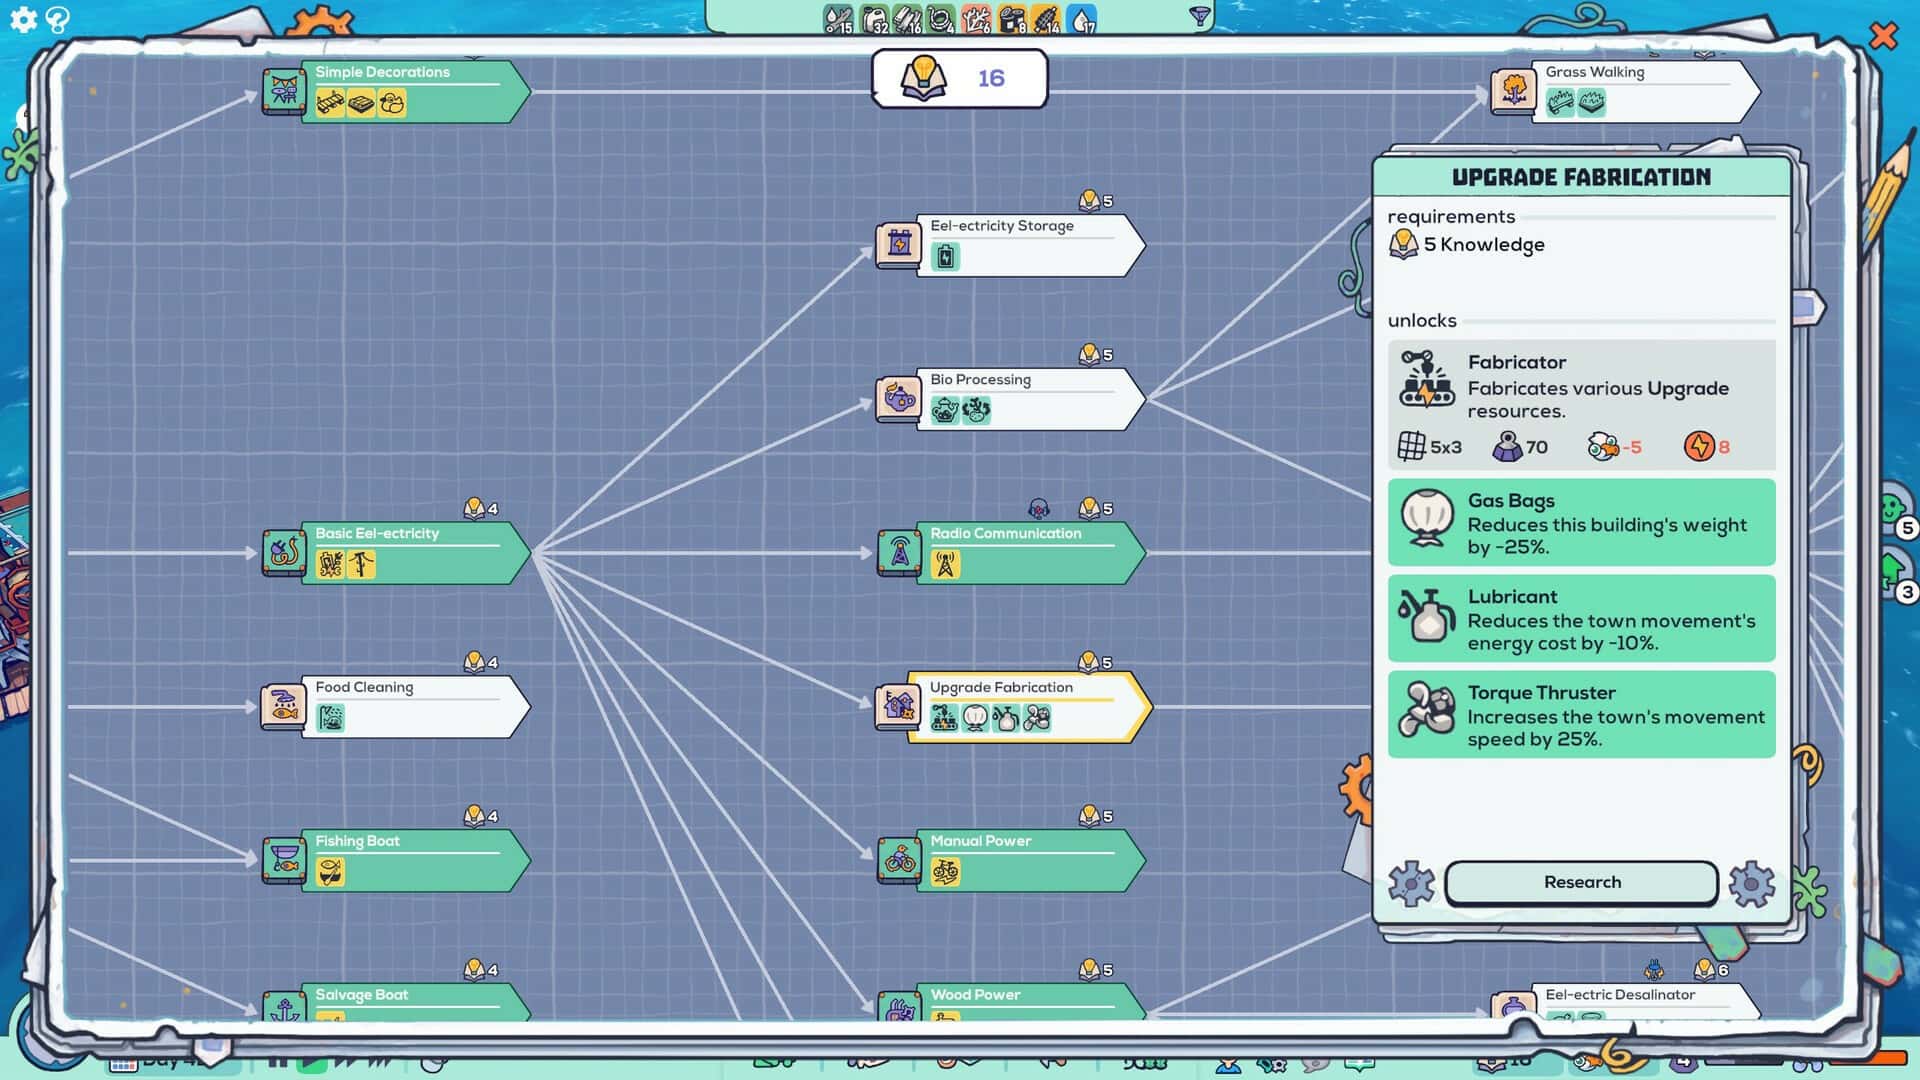
Task: Click the water drop resource icon
Action: pyautogui.click(x=1081, y=19)
